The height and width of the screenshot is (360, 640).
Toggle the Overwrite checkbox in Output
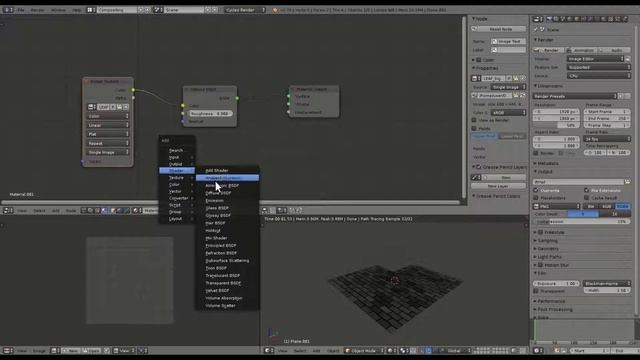click(536, 190)
